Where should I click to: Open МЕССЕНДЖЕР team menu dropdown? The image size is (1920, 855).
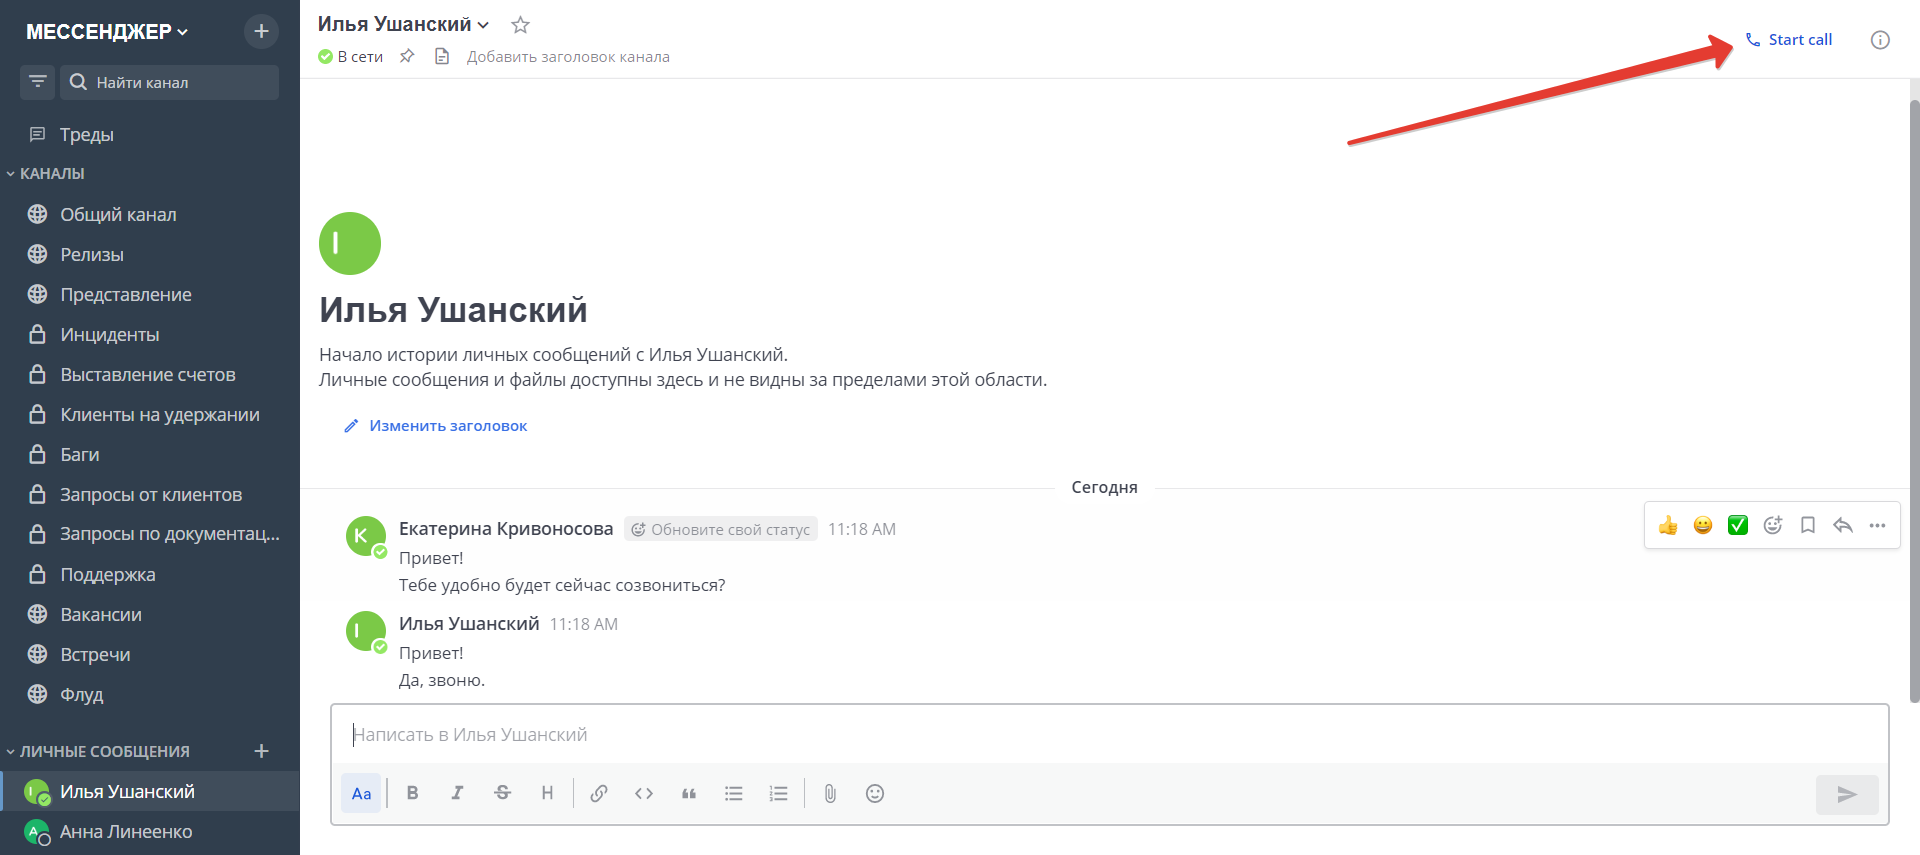[107, 32]
